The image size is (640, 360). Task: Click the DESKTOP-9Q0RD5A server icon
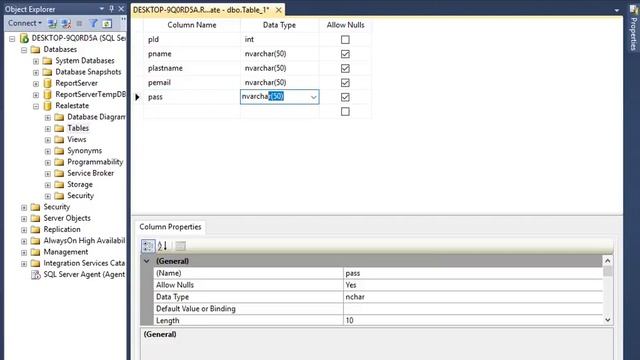pyautogui.click(x=24, y=38)
